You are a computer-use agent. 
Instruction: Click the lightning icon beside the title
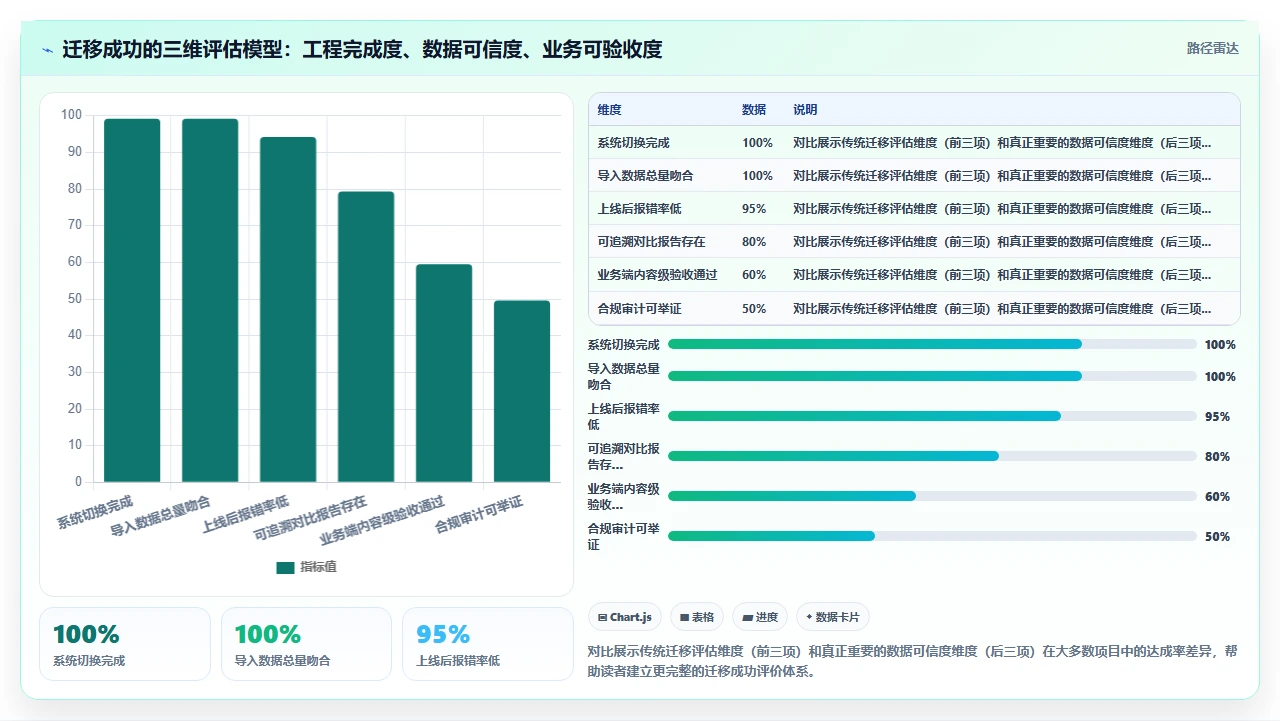pos(47,50)
